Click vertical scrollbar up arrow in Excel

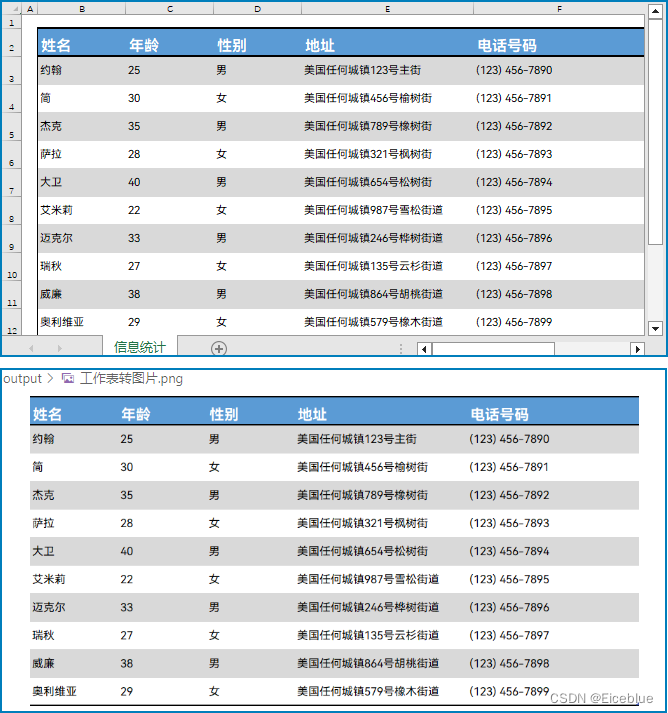655,11
